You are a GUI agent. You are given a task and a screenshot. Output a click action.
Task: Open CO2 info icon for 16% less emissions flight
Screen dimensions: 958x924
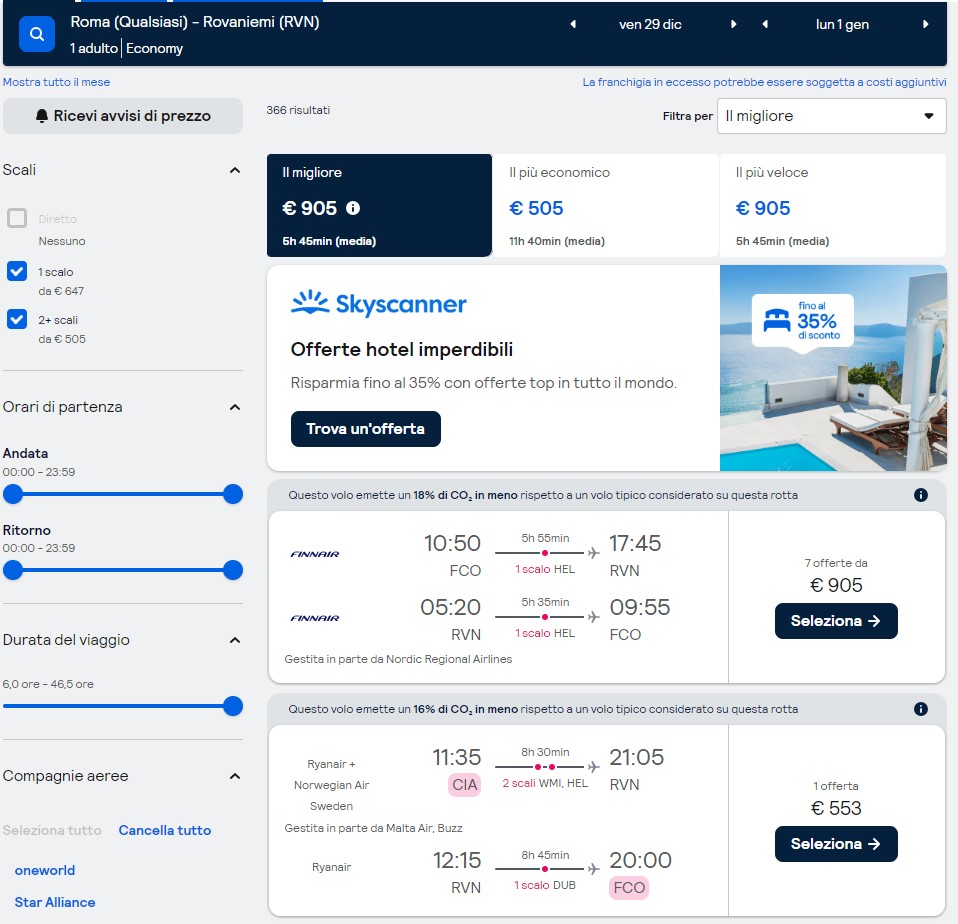921,709
